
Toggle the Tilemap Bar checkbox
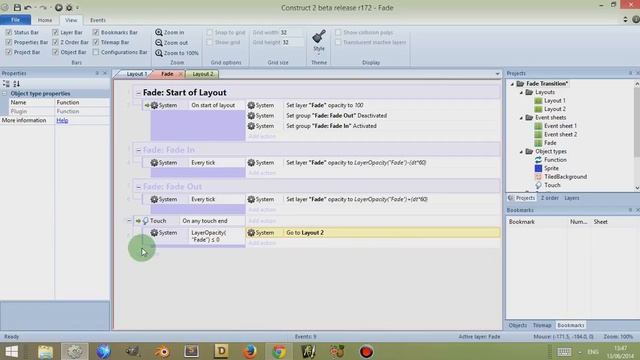pos(96,42)
